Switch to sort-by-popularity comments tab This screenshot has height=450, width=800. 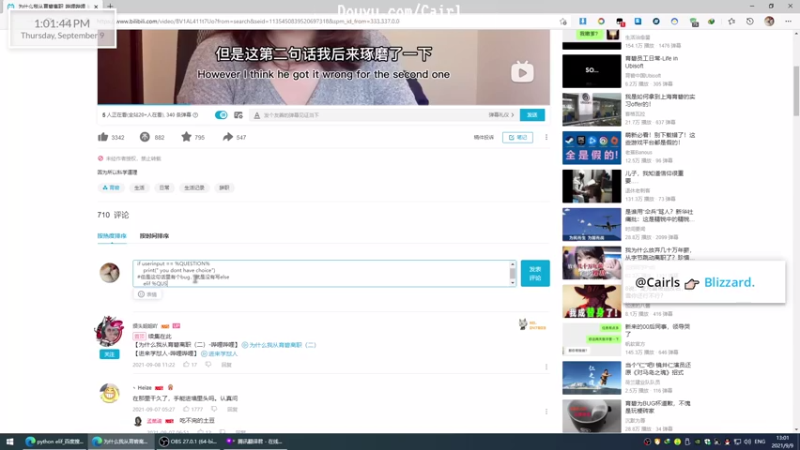pyautogui.click(x=112, y=236)
